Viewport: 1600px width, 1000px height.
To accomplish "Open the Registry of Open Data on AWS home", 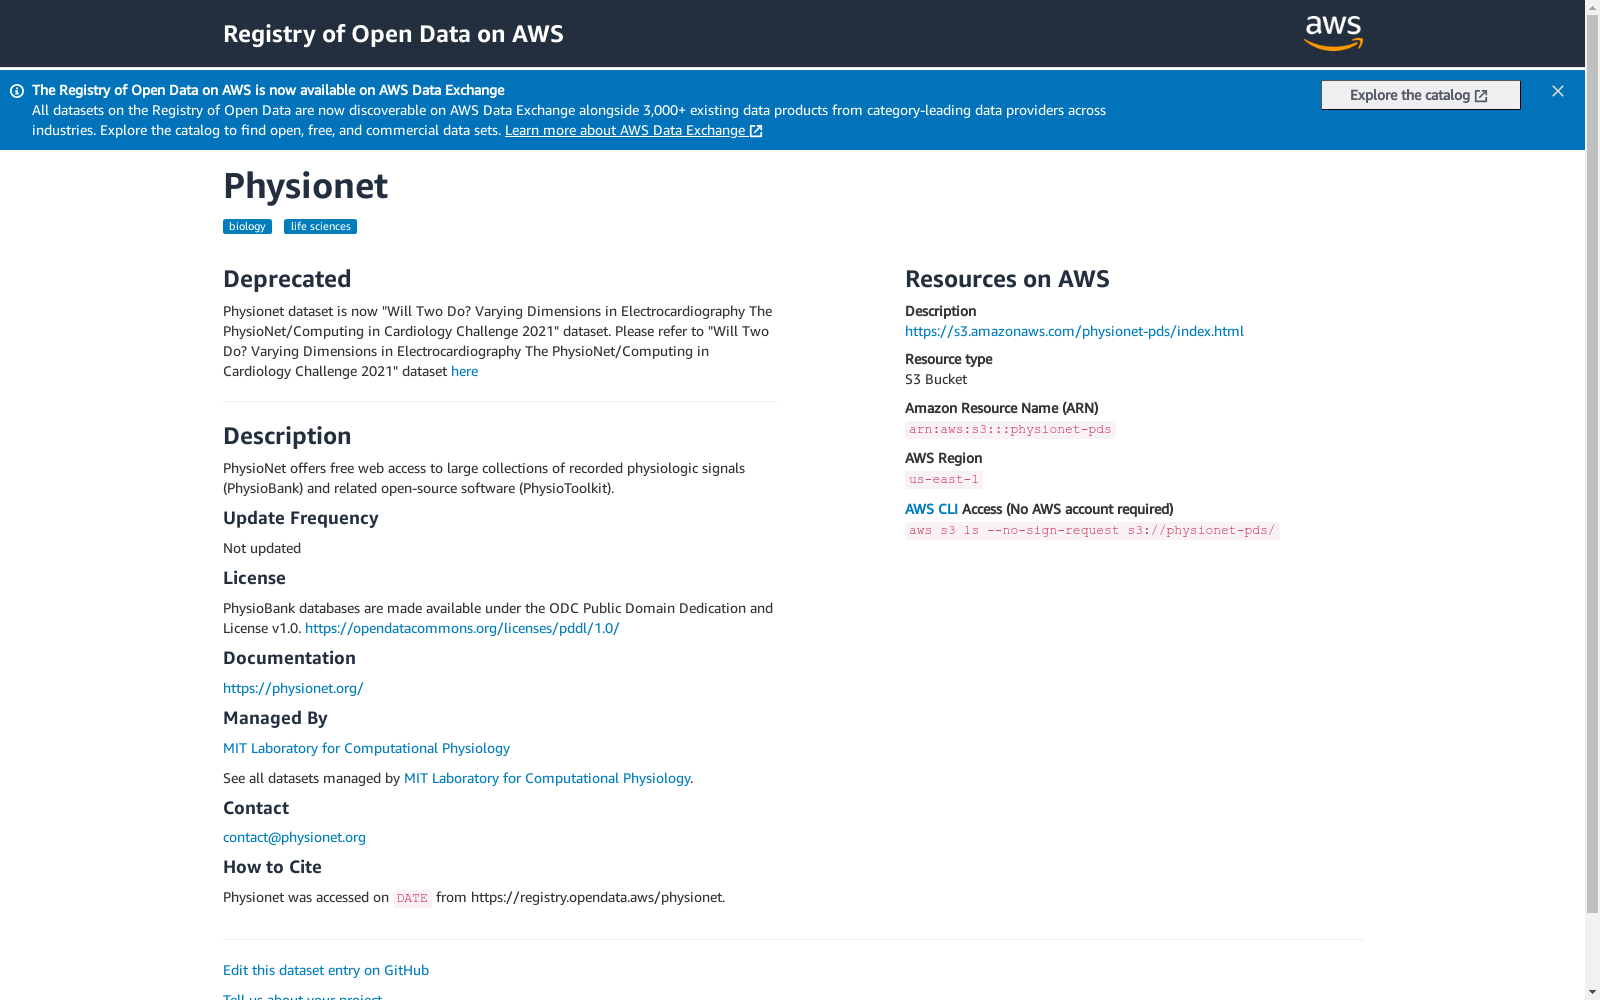I will 393,34.
